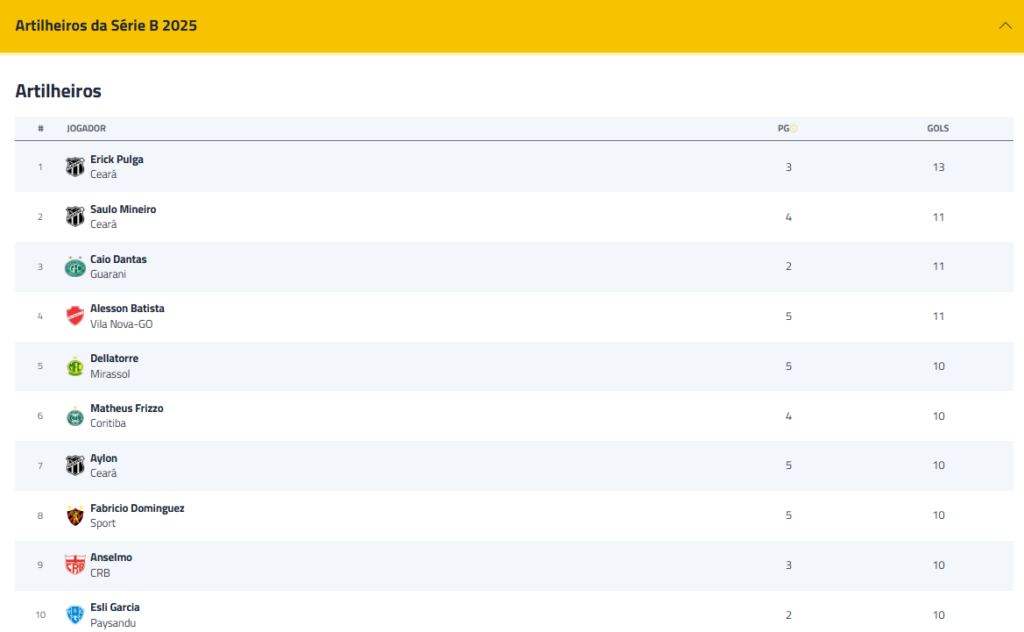Image resolution: width=1024 pixels, height=632 pixels.
Task: Click rank number 1 in first row
Action: 40,167
